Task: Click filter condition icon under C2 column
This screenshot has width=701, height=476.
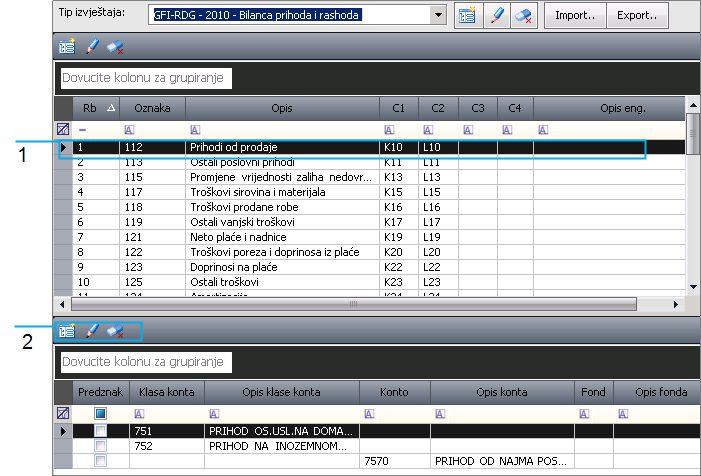Action: point(428,130)
